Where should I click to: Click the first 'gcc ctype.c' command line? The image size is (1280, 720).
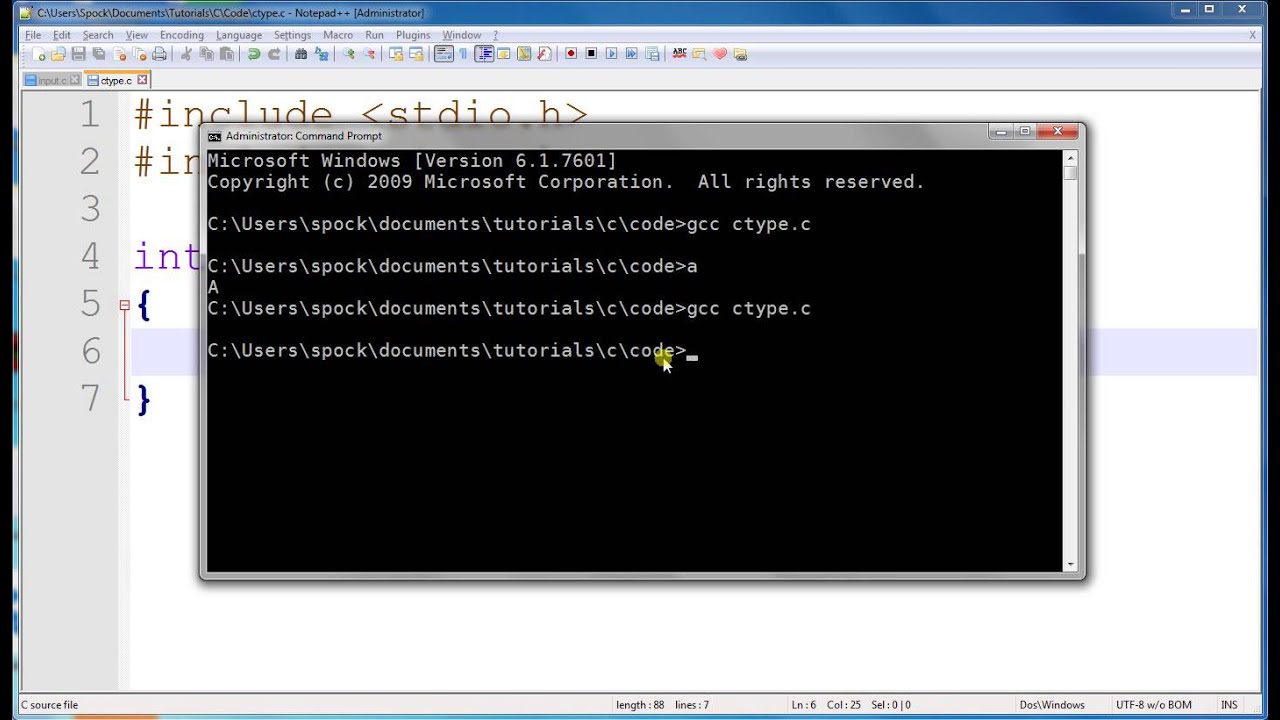(x=509, y=225)
